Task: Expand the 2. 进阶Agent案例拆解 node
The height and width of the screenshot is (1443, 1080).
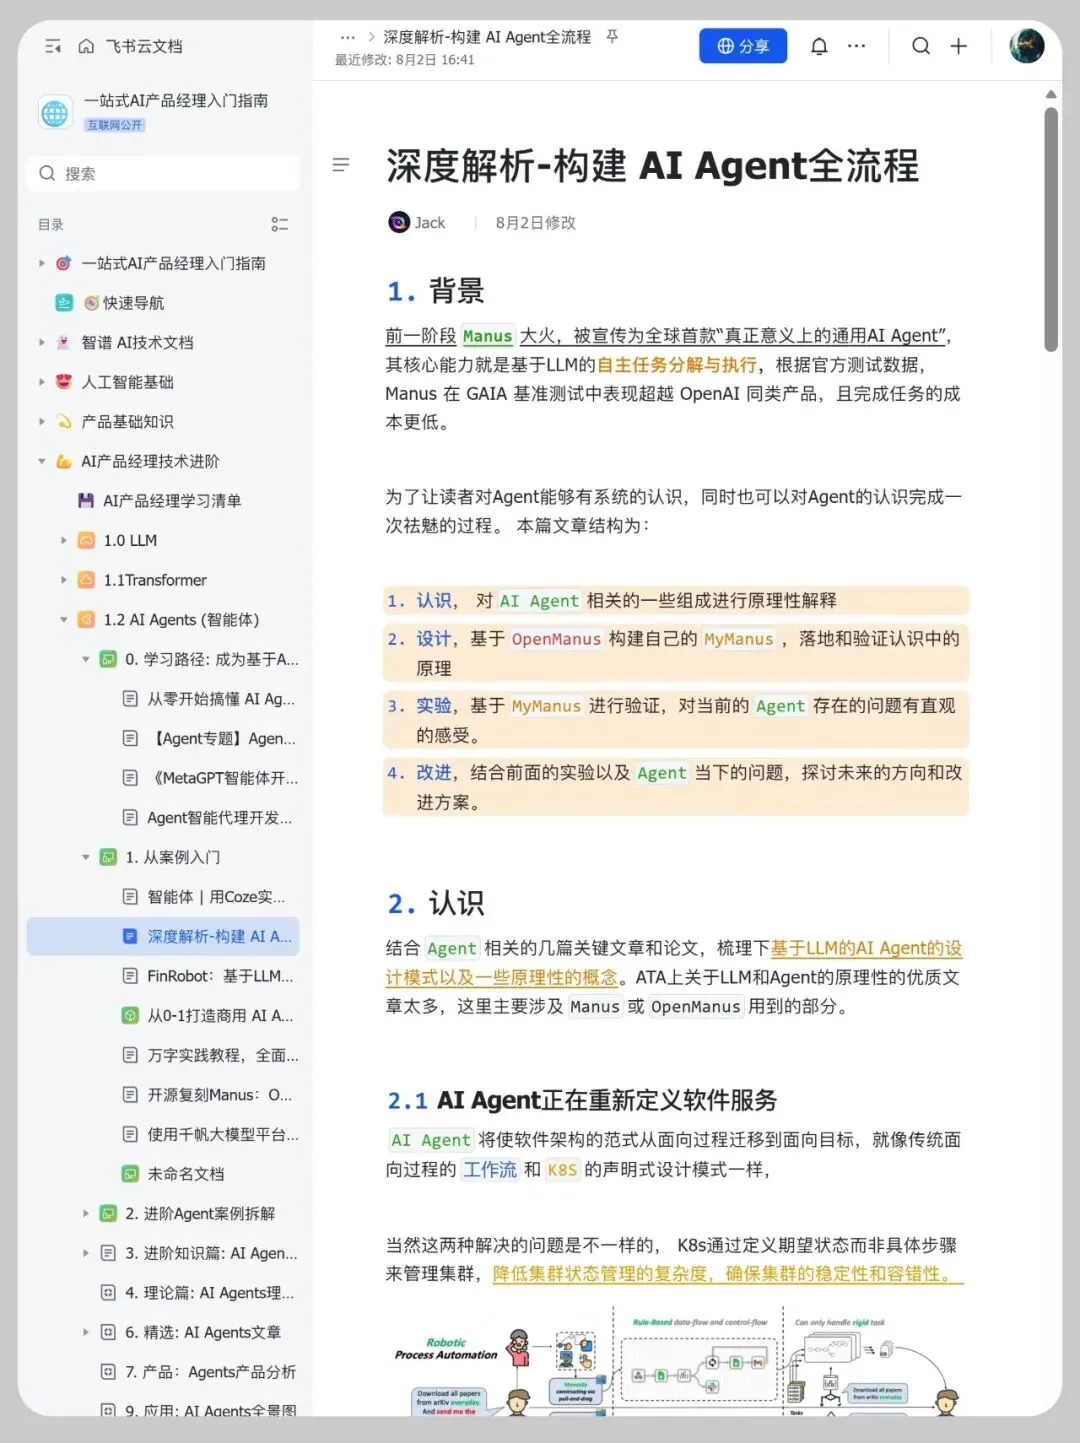Action: click(86, 1213)
